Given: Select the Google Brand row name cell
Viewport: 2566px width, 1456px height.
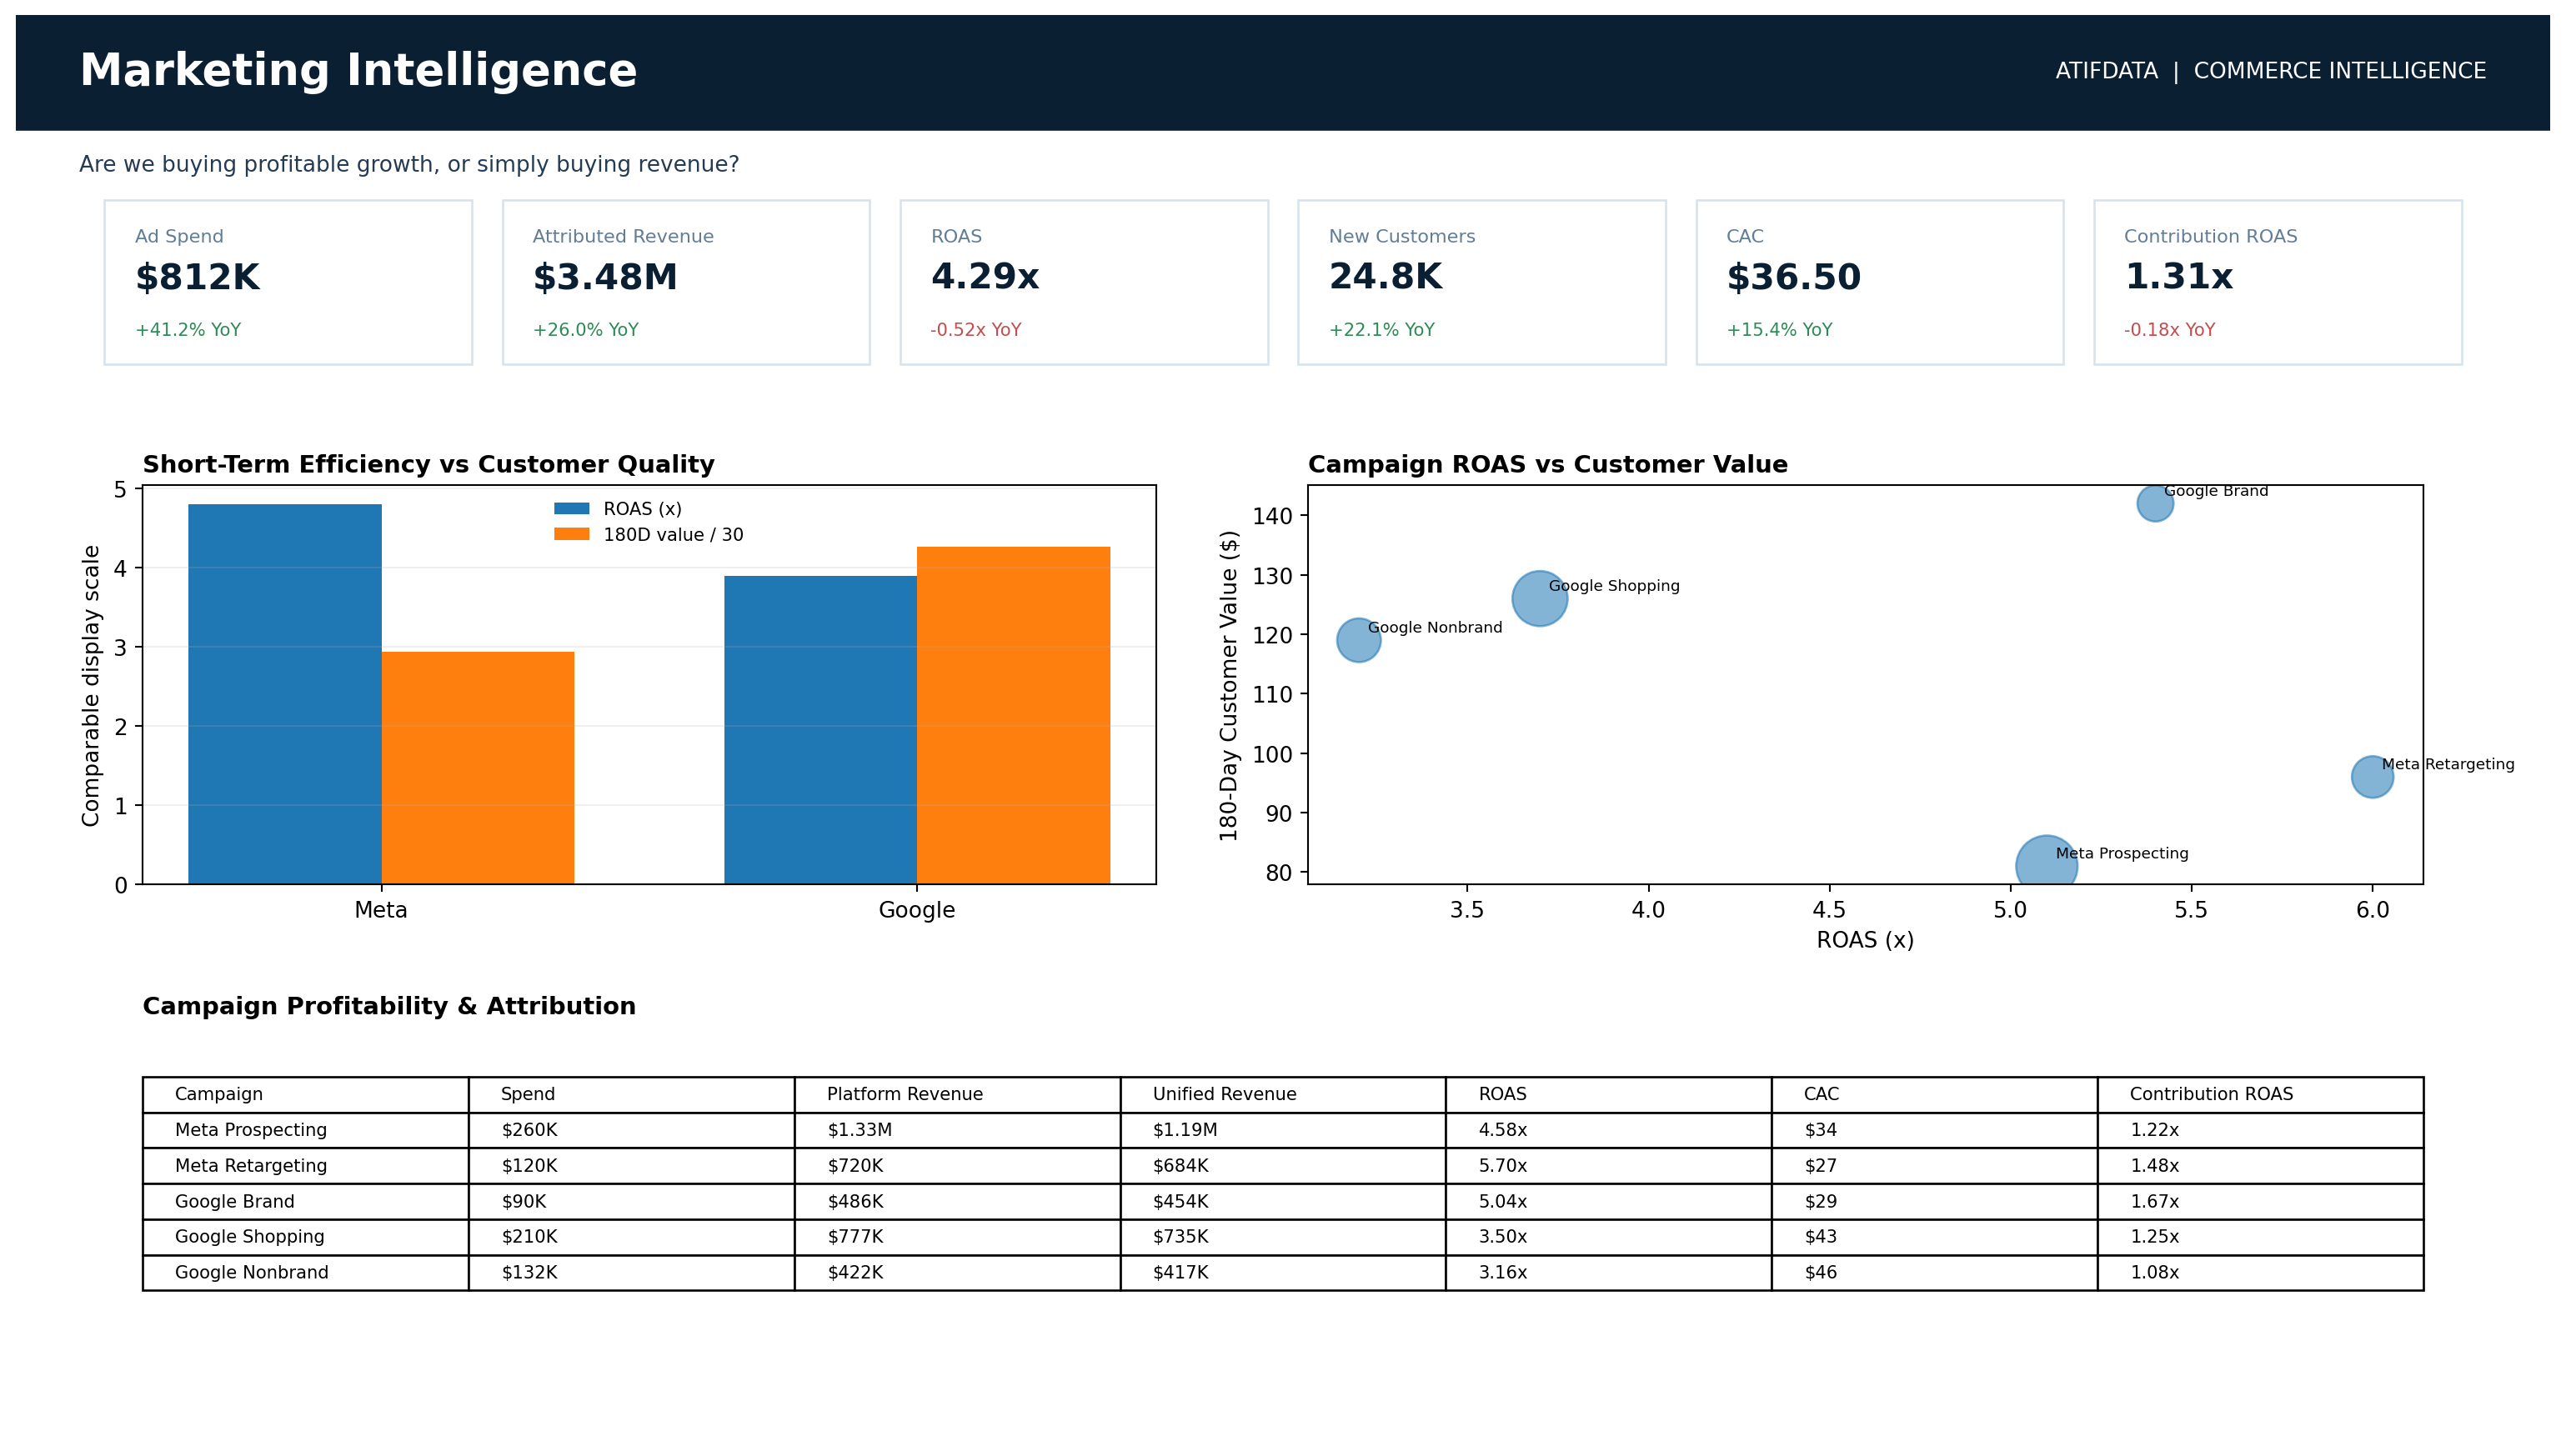Looking at the screenshot, I should tap(306, 1202).
